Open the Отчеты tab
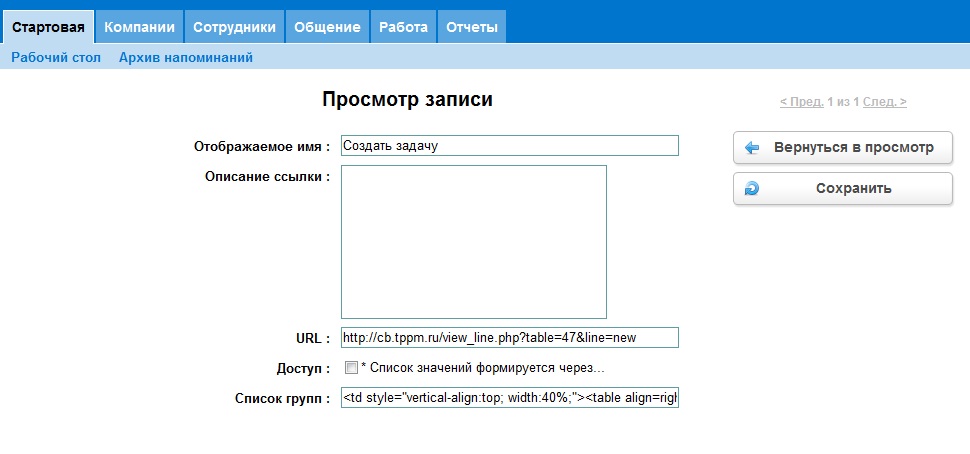Viewport: 970px width, 454px height. [472, 27]
